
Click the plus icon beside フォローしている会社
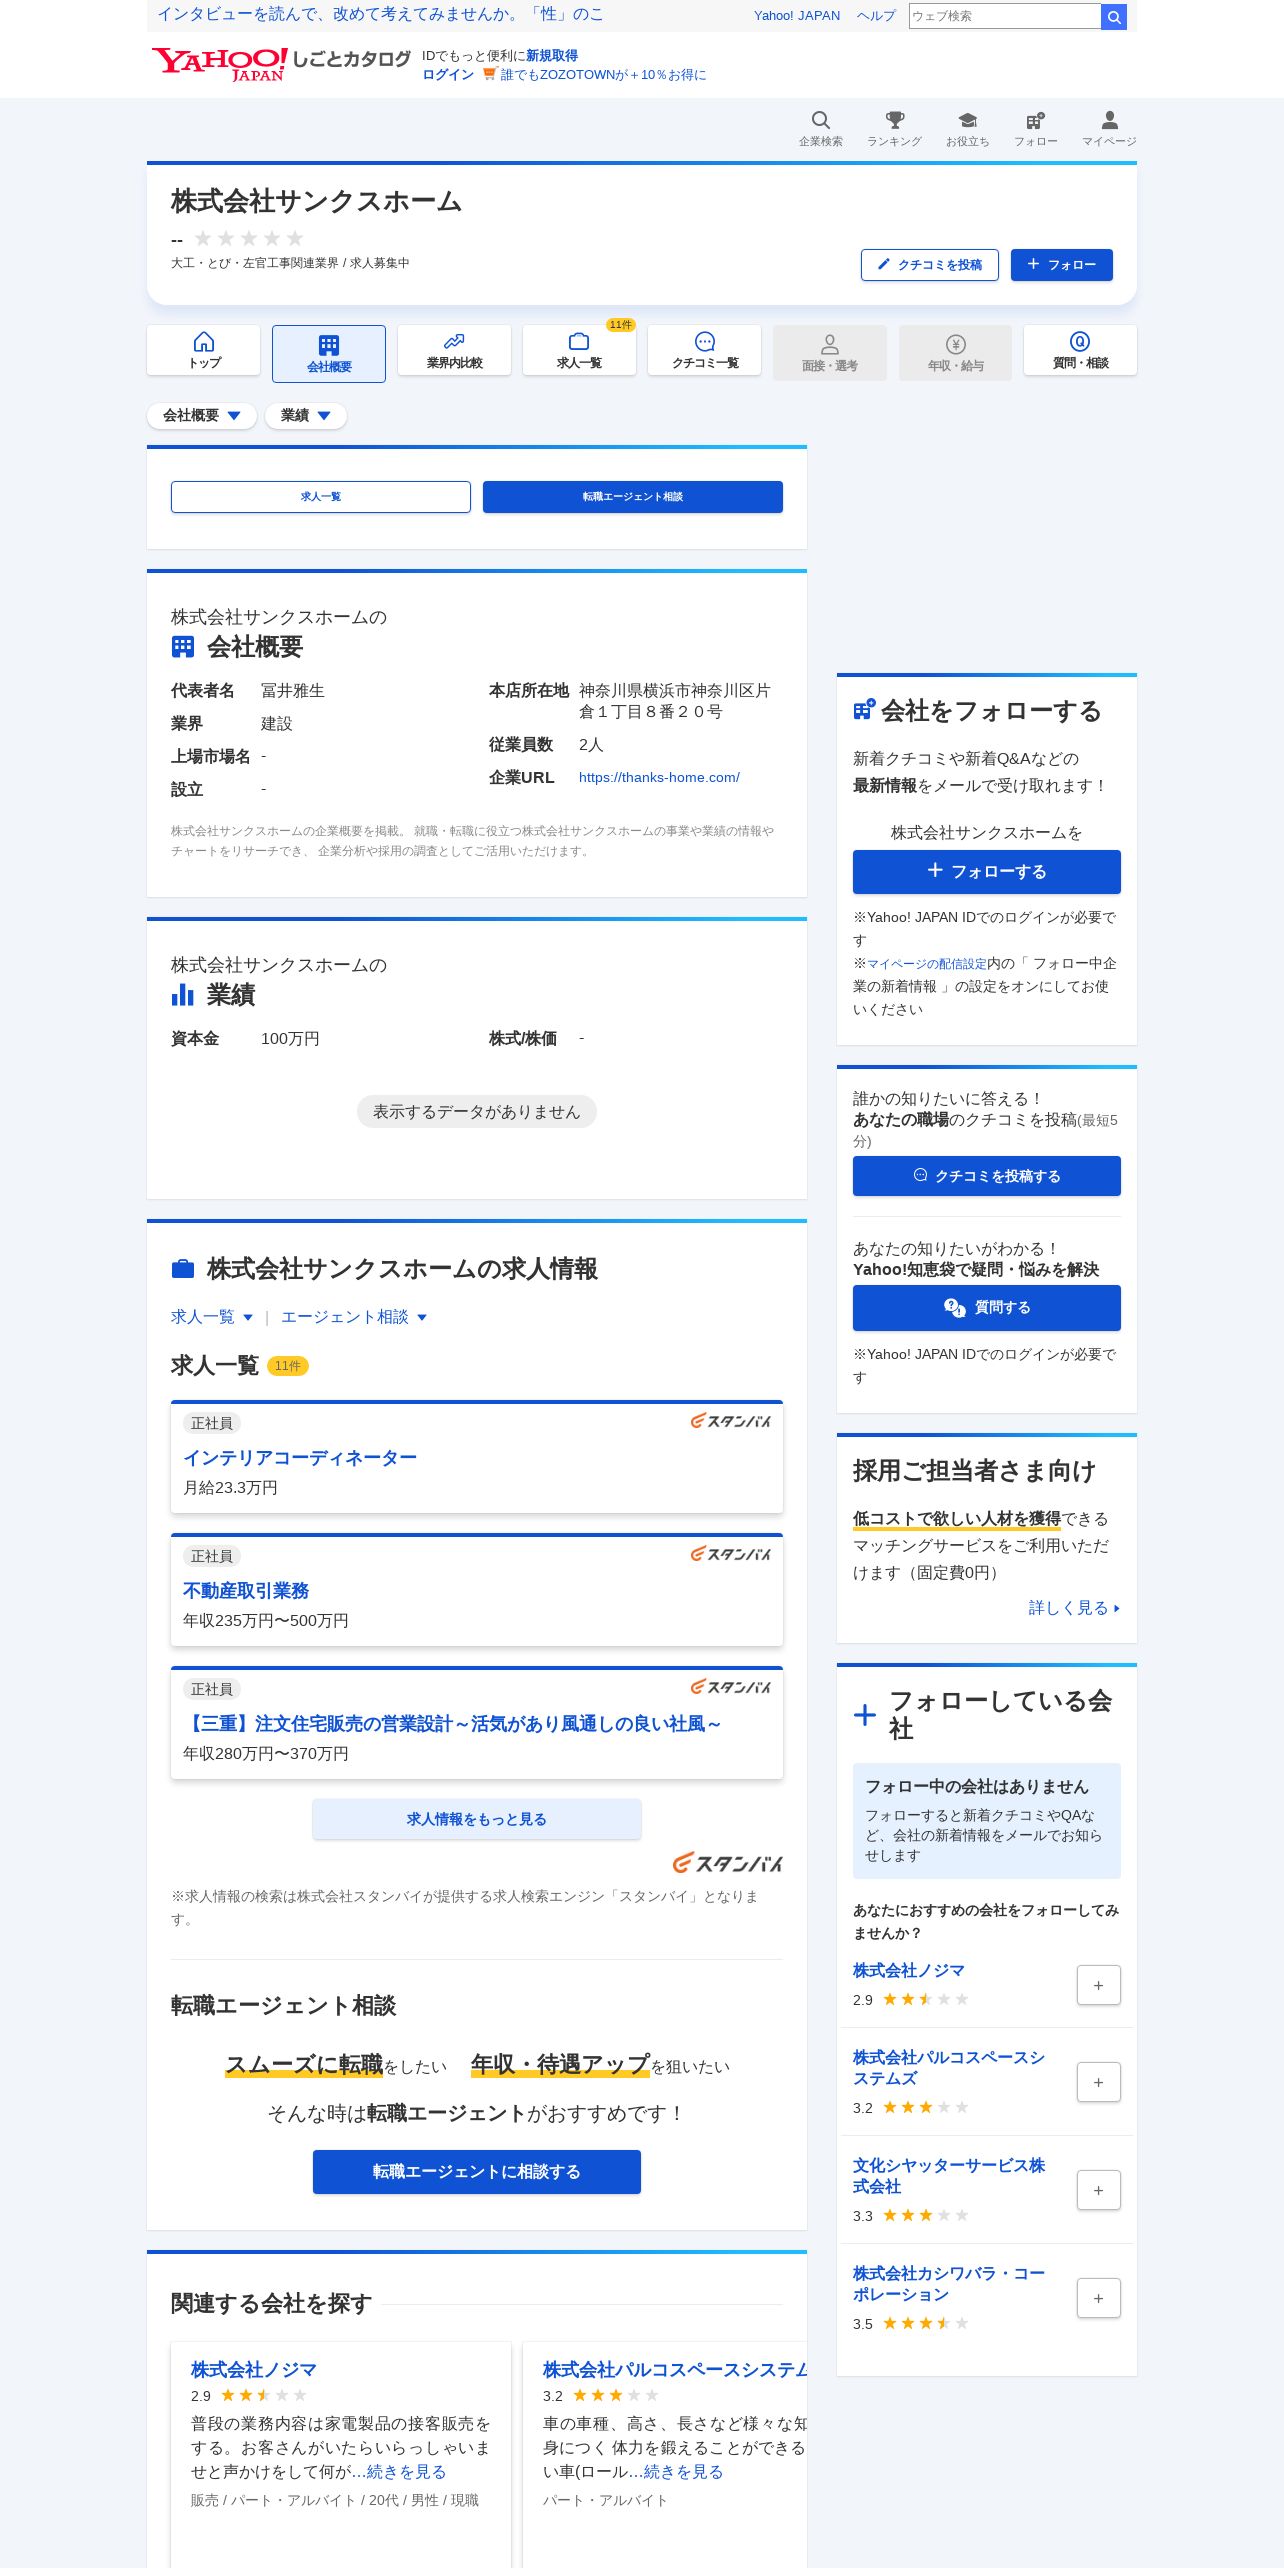coord(865,1715)
